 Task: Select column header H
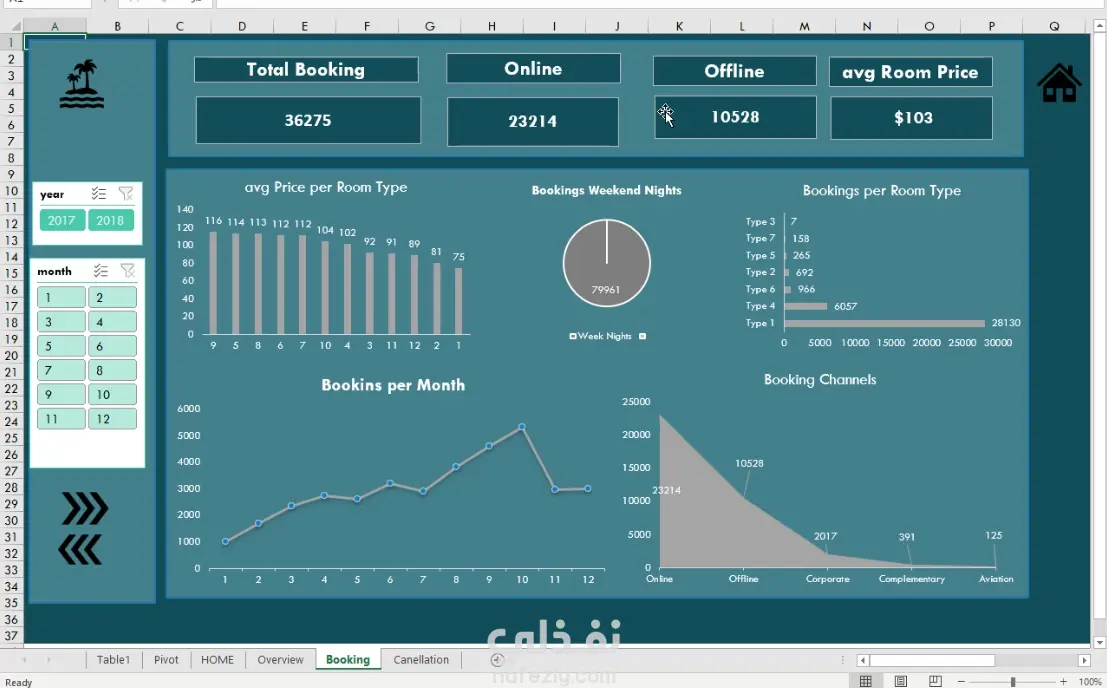click(491, 26)
